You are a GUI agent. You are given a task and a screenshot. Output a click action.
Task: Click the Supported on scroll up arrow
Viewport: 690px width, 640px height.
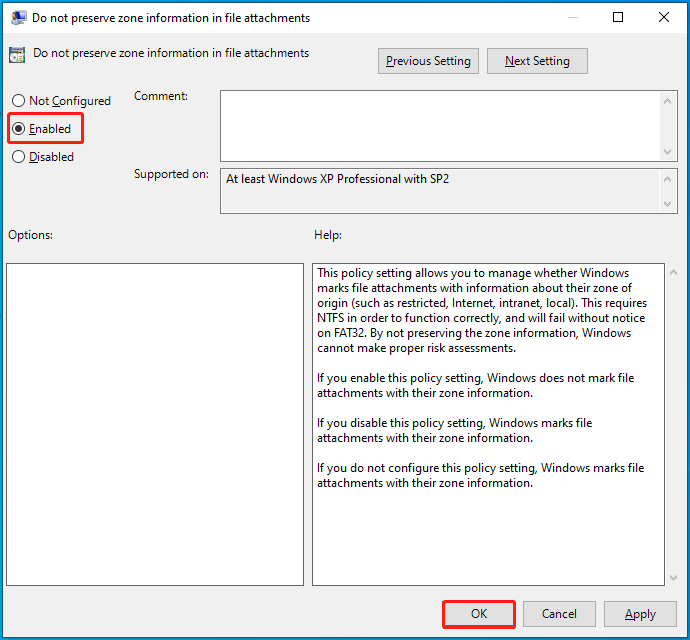pos(668,179)
